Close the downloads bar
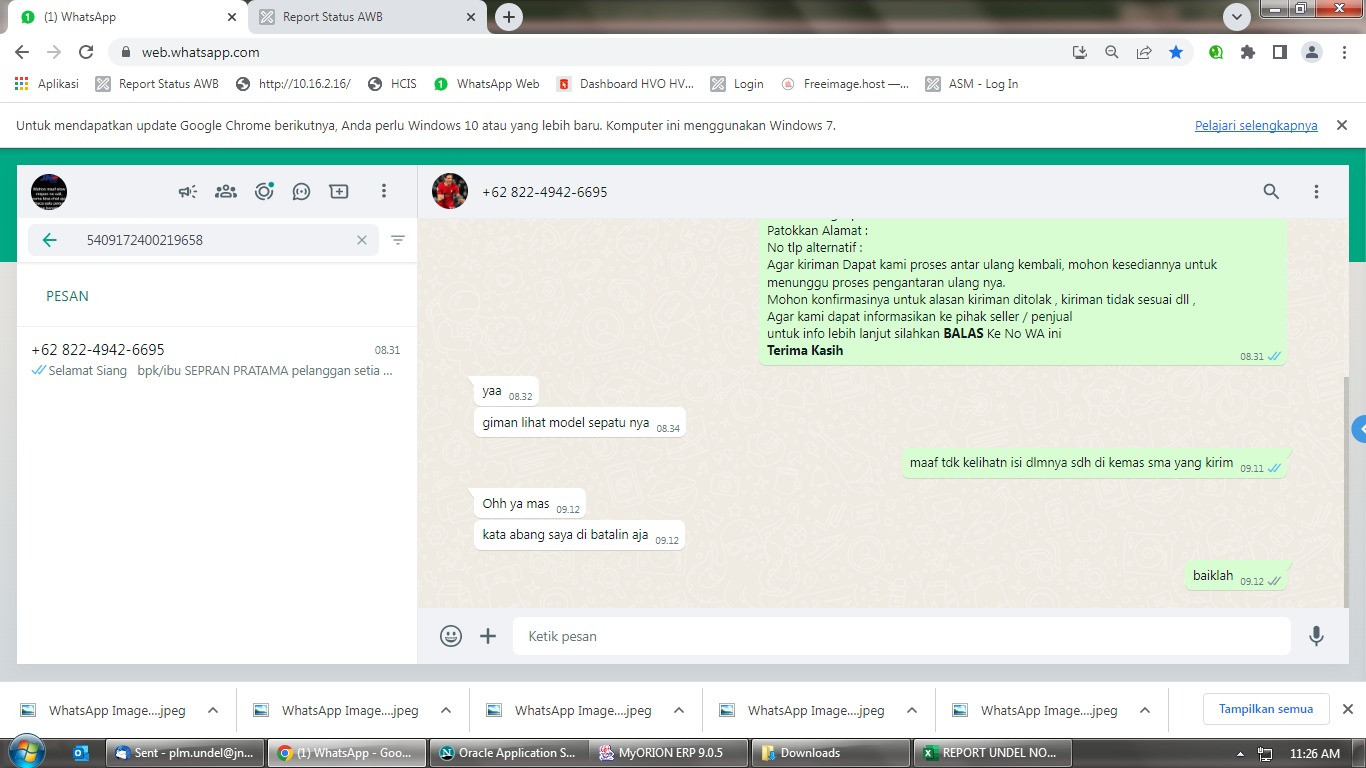This screenshot has height=768, width=1366. click(x=1348, y=709)
